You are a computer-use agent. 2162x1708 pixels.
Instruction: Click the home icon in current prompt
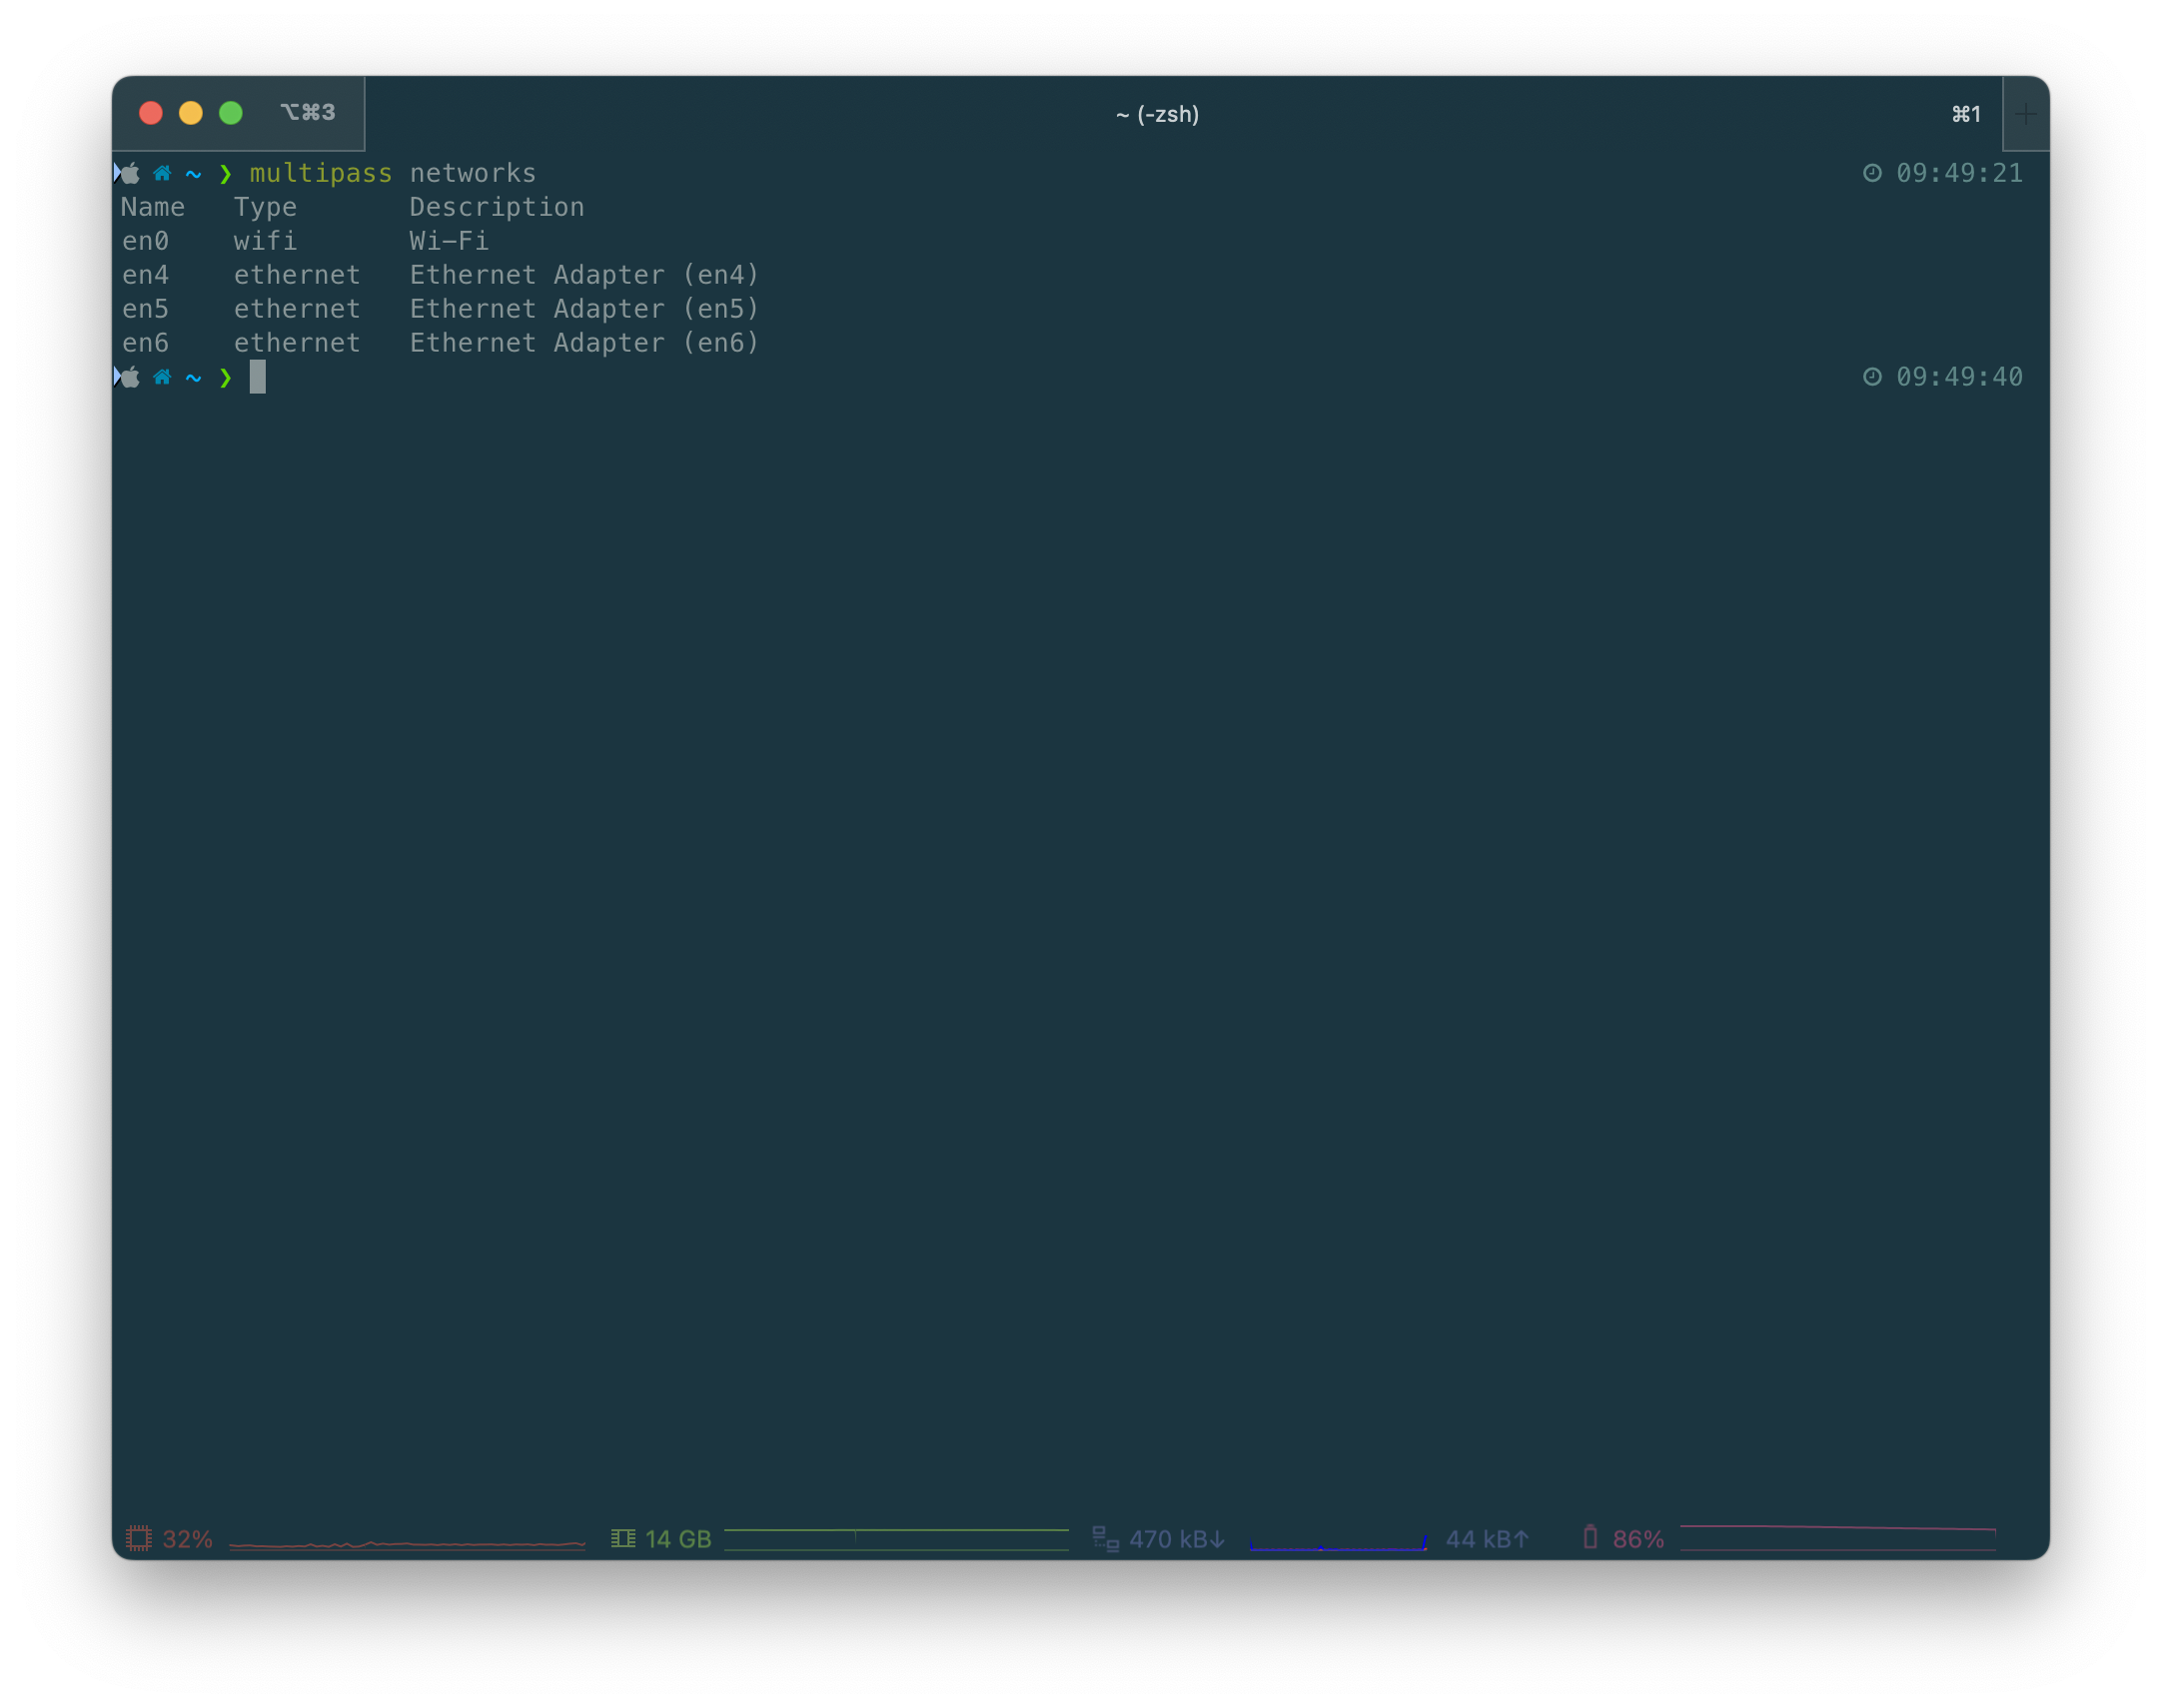pos(162,376)
